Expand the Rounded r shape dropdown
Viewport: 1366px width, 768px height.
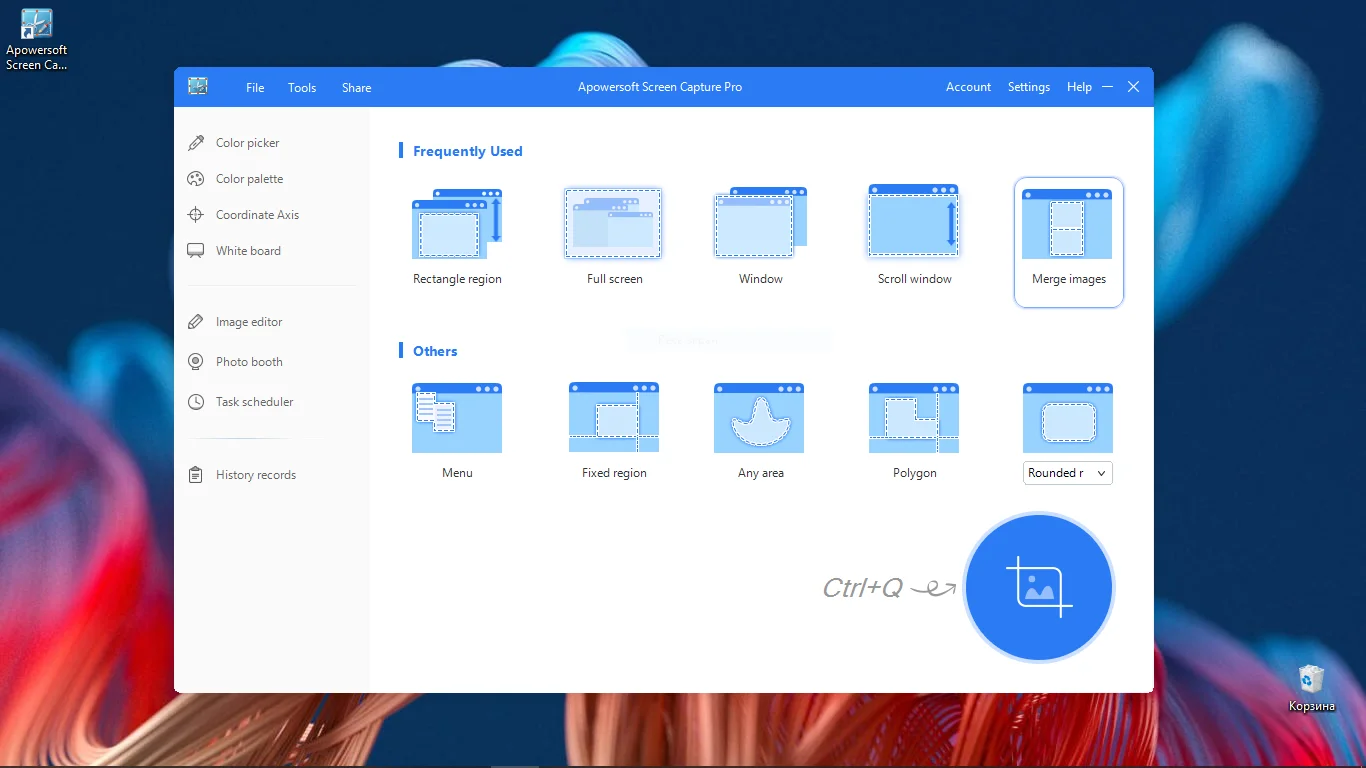pos(1068,473)
